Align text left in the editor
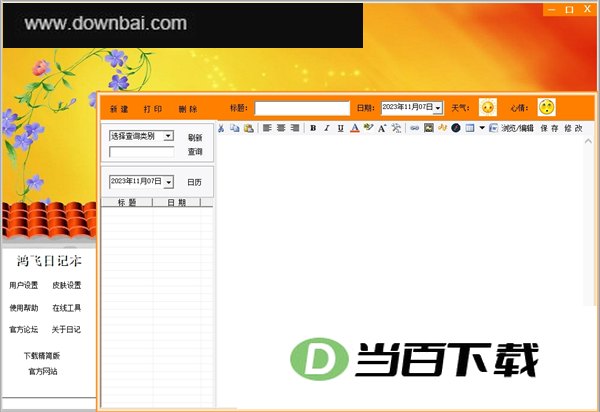This screenshot has width=600, height=412. pyautogui.click(x=267, y=128)
